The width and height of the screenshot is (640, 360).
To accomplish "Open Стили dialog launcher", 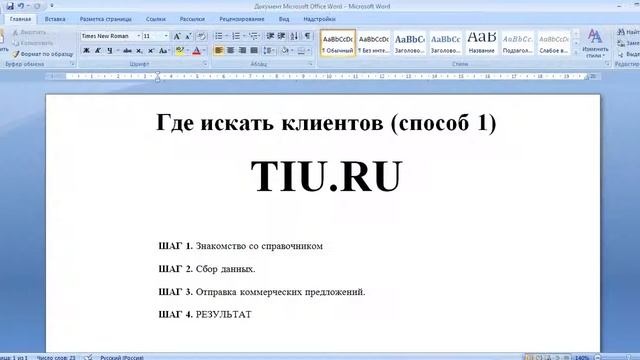I will (x=607, y=64).
